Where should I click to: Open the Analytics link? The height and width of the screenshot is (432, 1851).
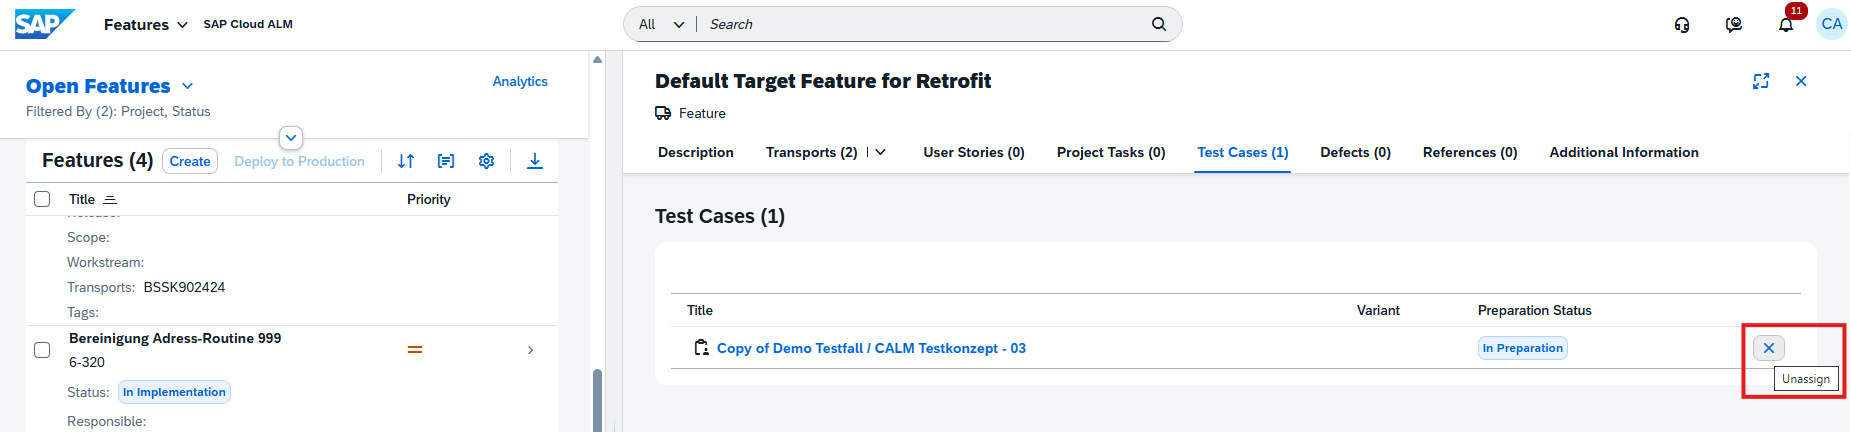coord(520,81)
